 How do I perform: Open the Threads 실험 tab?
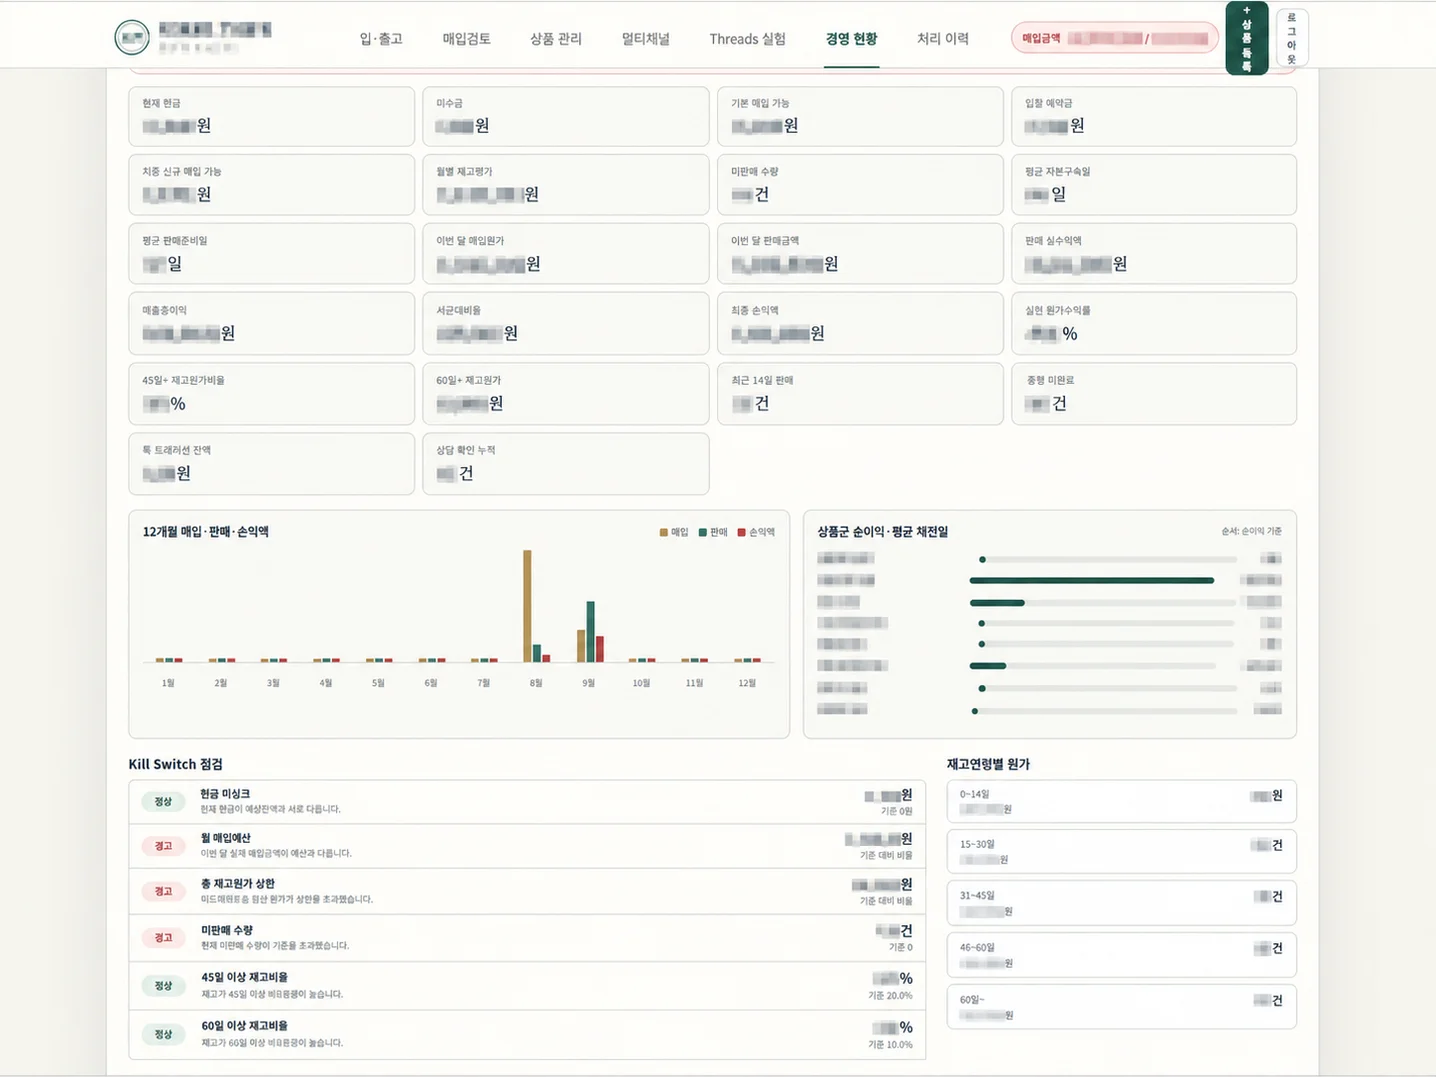point(747,39)
